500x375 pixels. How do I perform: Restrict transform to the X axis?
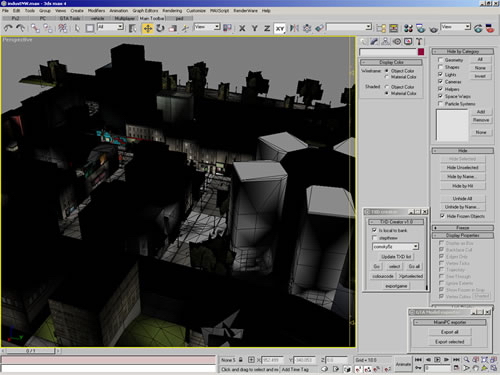click(x=242, y=29)
